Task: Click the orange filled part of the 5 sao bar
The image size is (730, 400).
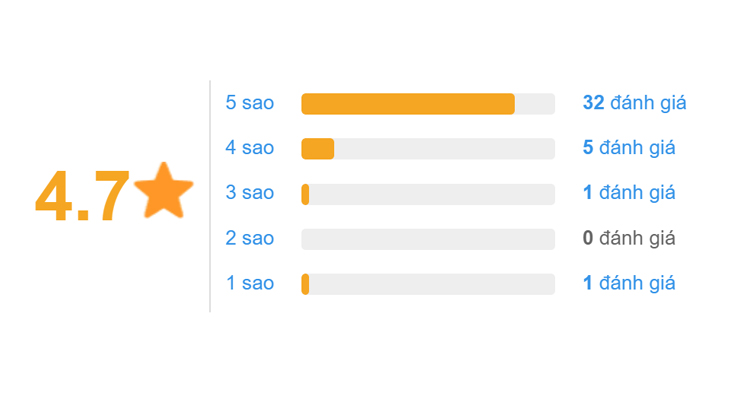Action: coord(407,104)
